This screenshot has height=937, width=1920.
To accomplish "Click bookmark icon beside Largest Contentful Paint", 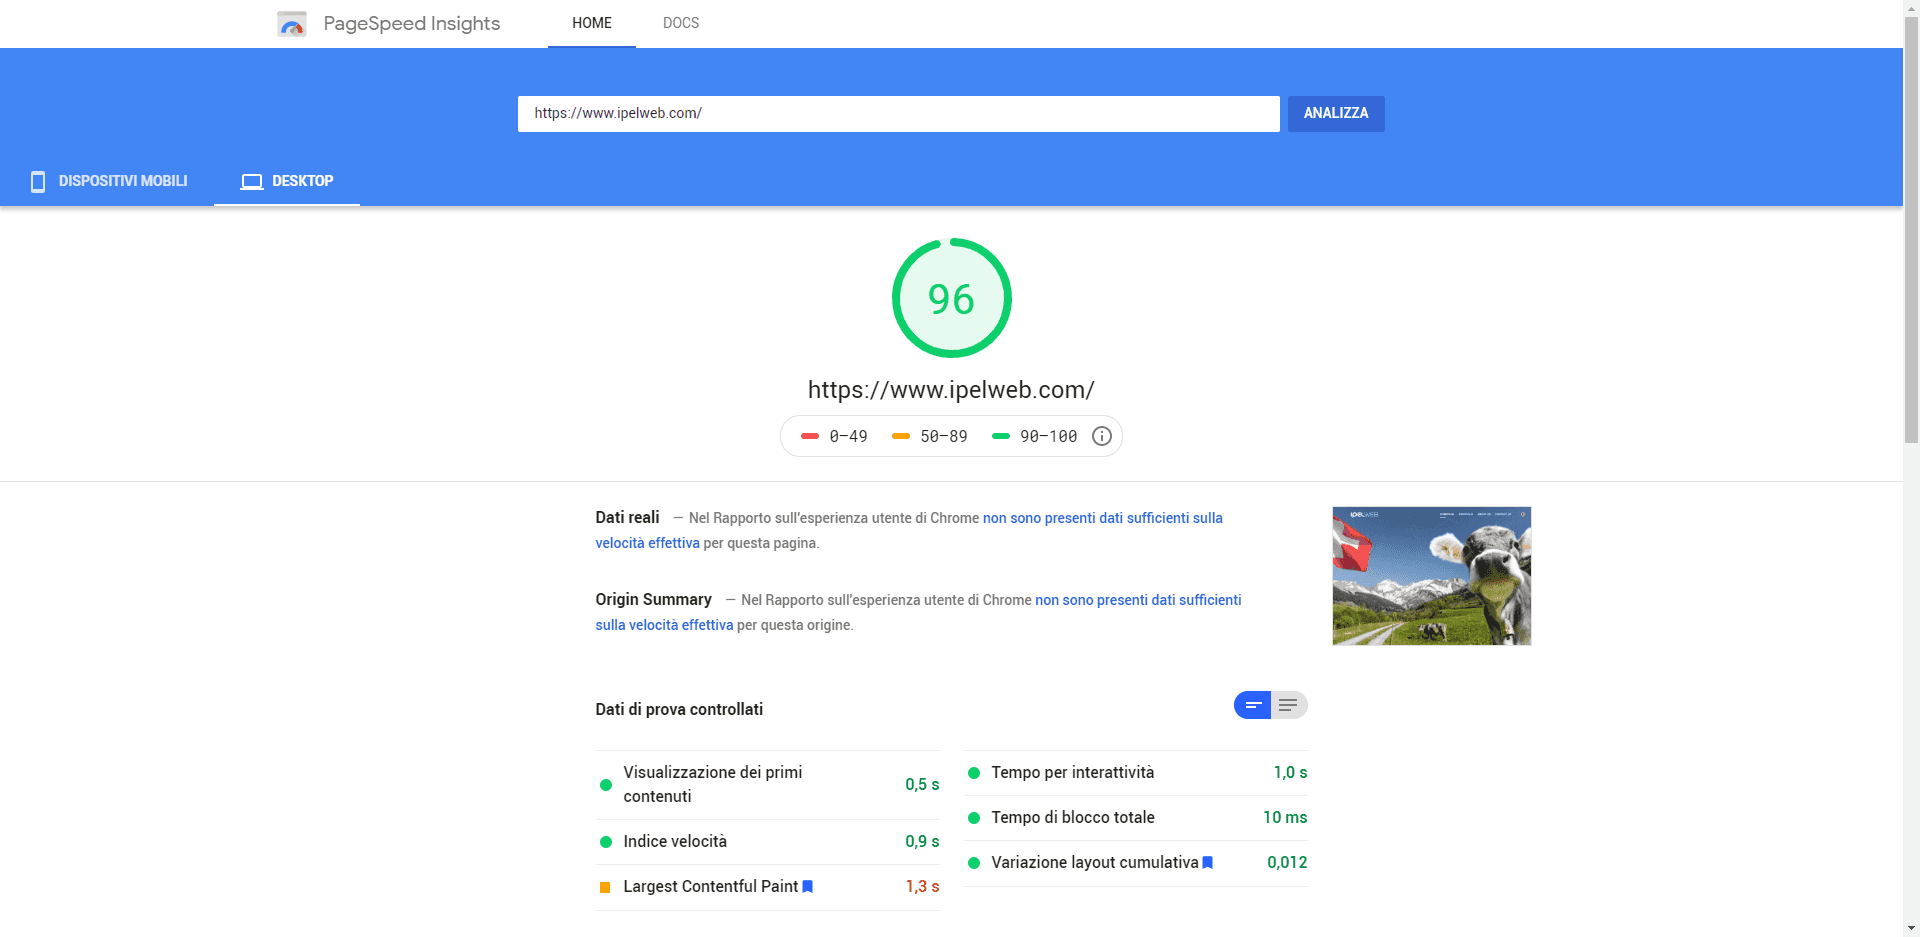I will click(808, 886).
